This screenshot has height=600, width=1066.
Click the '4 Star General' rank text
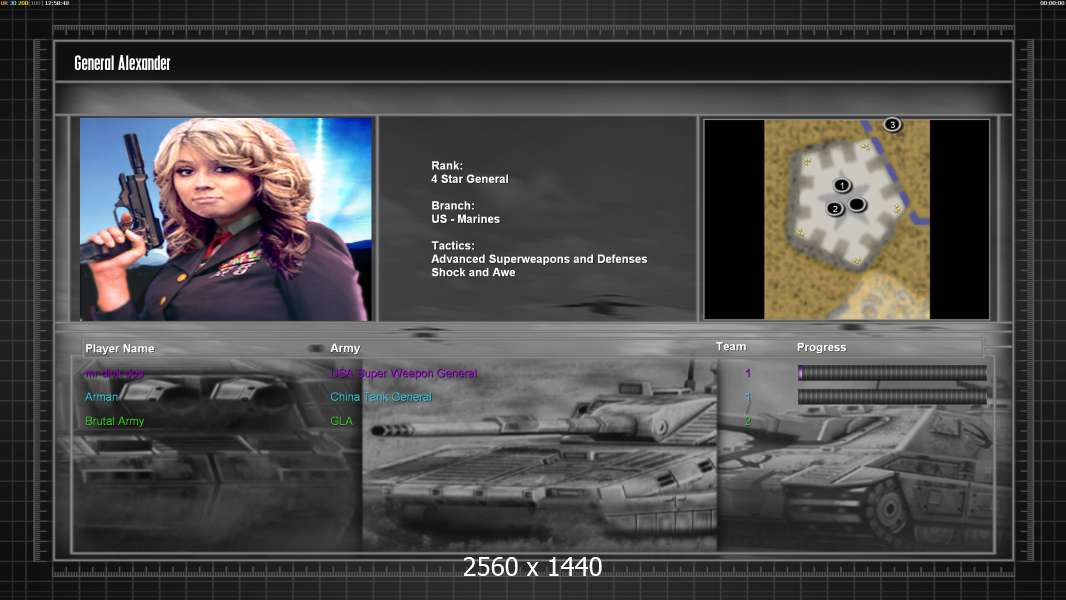pos(470,179)
